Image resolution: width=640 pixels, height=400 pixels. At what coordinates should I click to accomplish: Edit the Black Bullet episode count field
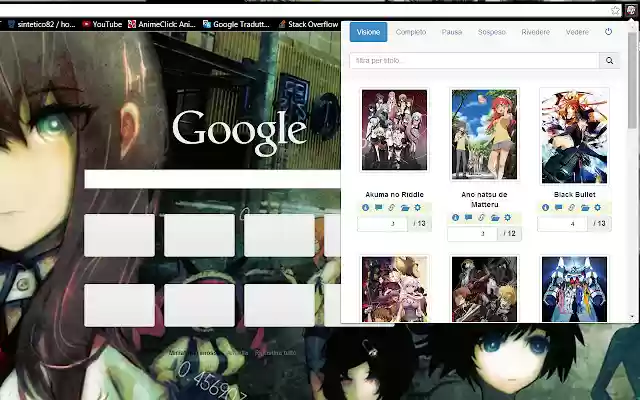[x=562, y=224]
